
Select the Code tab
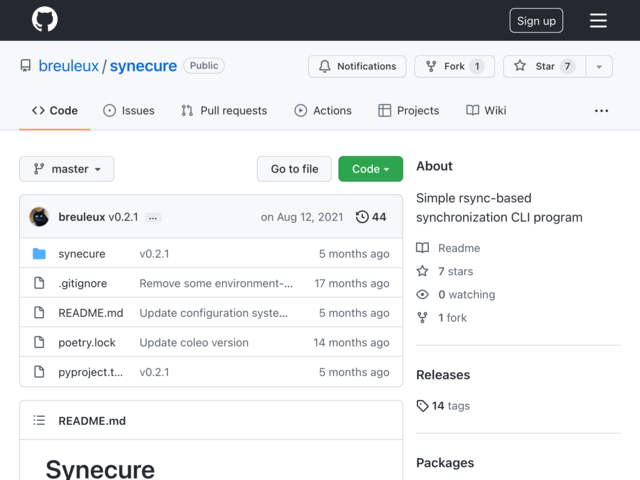click(x=55, y=111)
